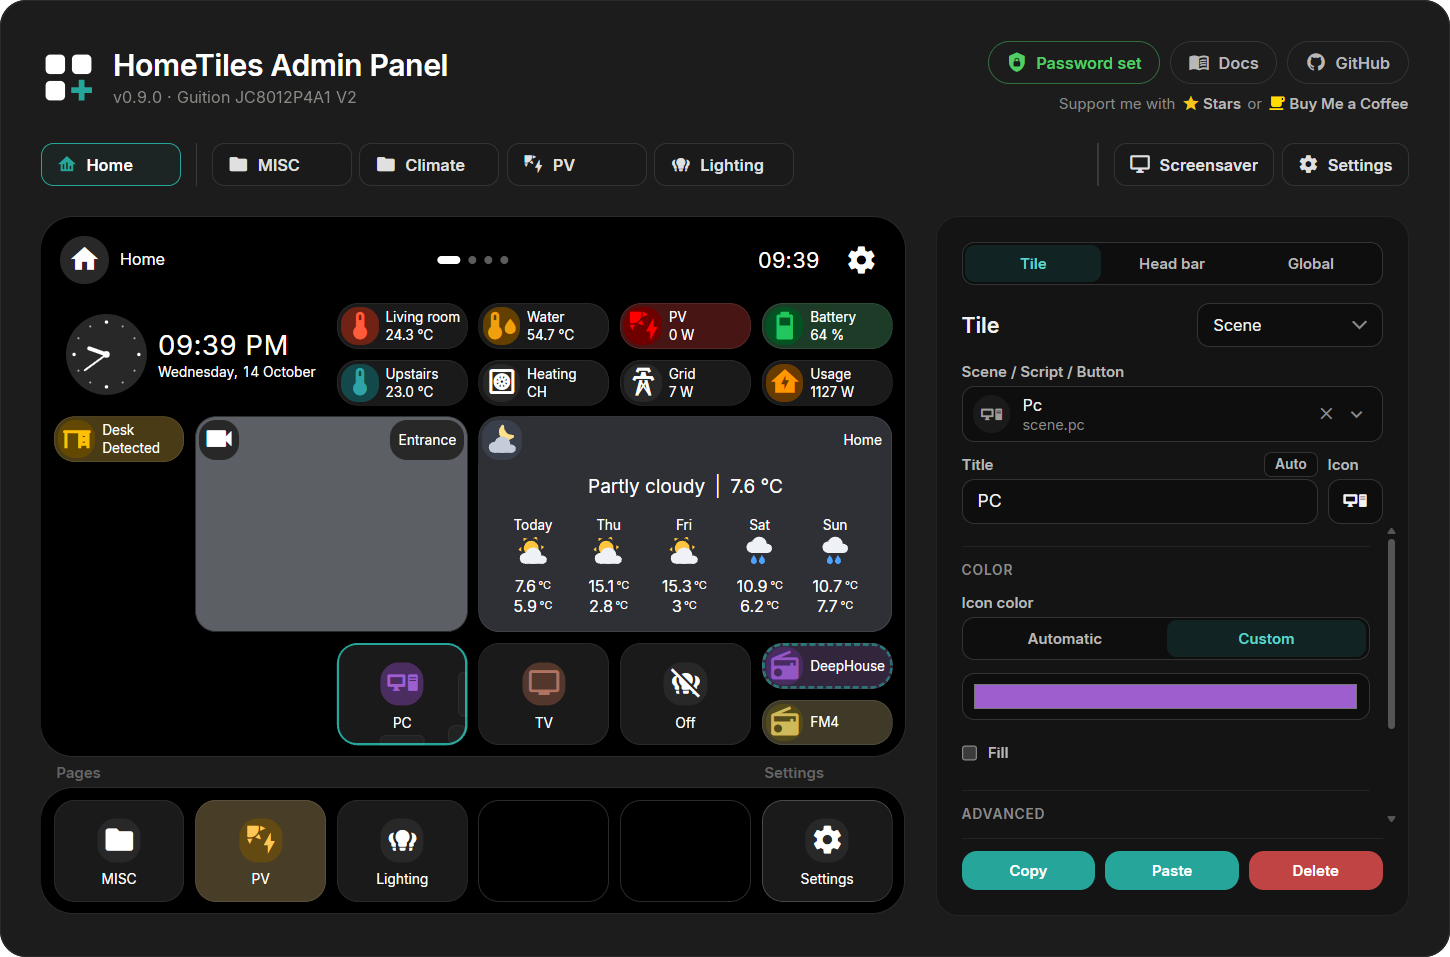Copy the selected tile

tap(1028, 871)
